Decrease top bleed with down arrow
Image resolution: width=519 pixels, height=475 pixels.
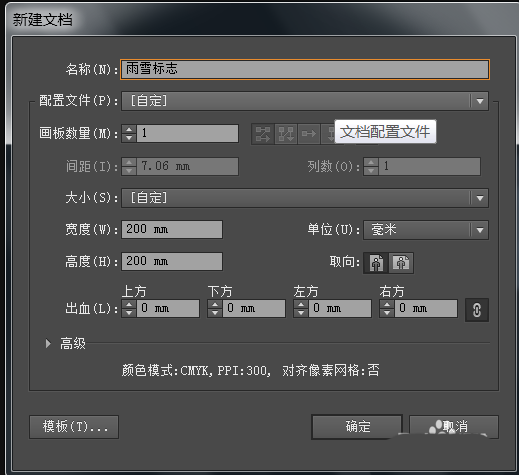129,313
